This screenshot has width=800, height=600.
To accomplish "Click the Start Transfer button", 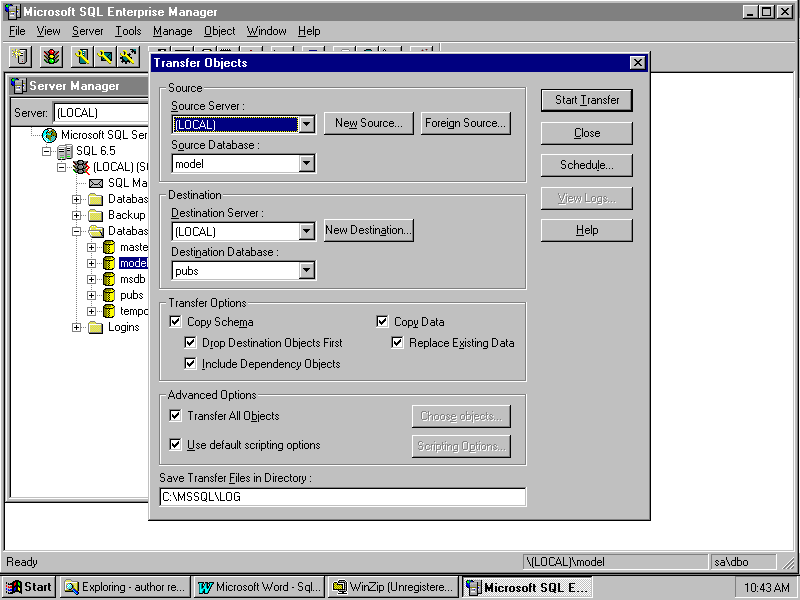I will tap(587, 100).
